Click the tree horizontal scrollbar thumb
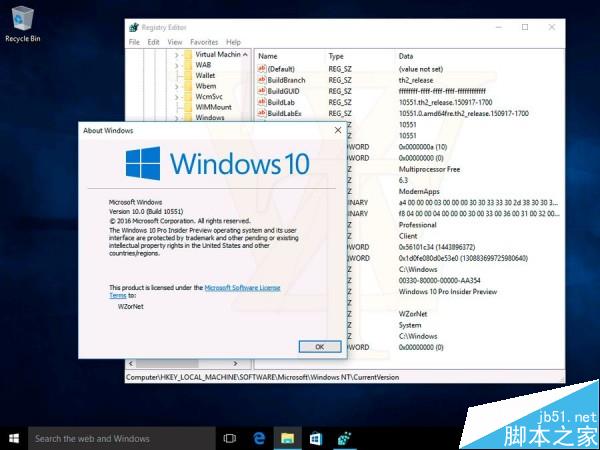The image size is (600, 450). (x=167, y=363)
